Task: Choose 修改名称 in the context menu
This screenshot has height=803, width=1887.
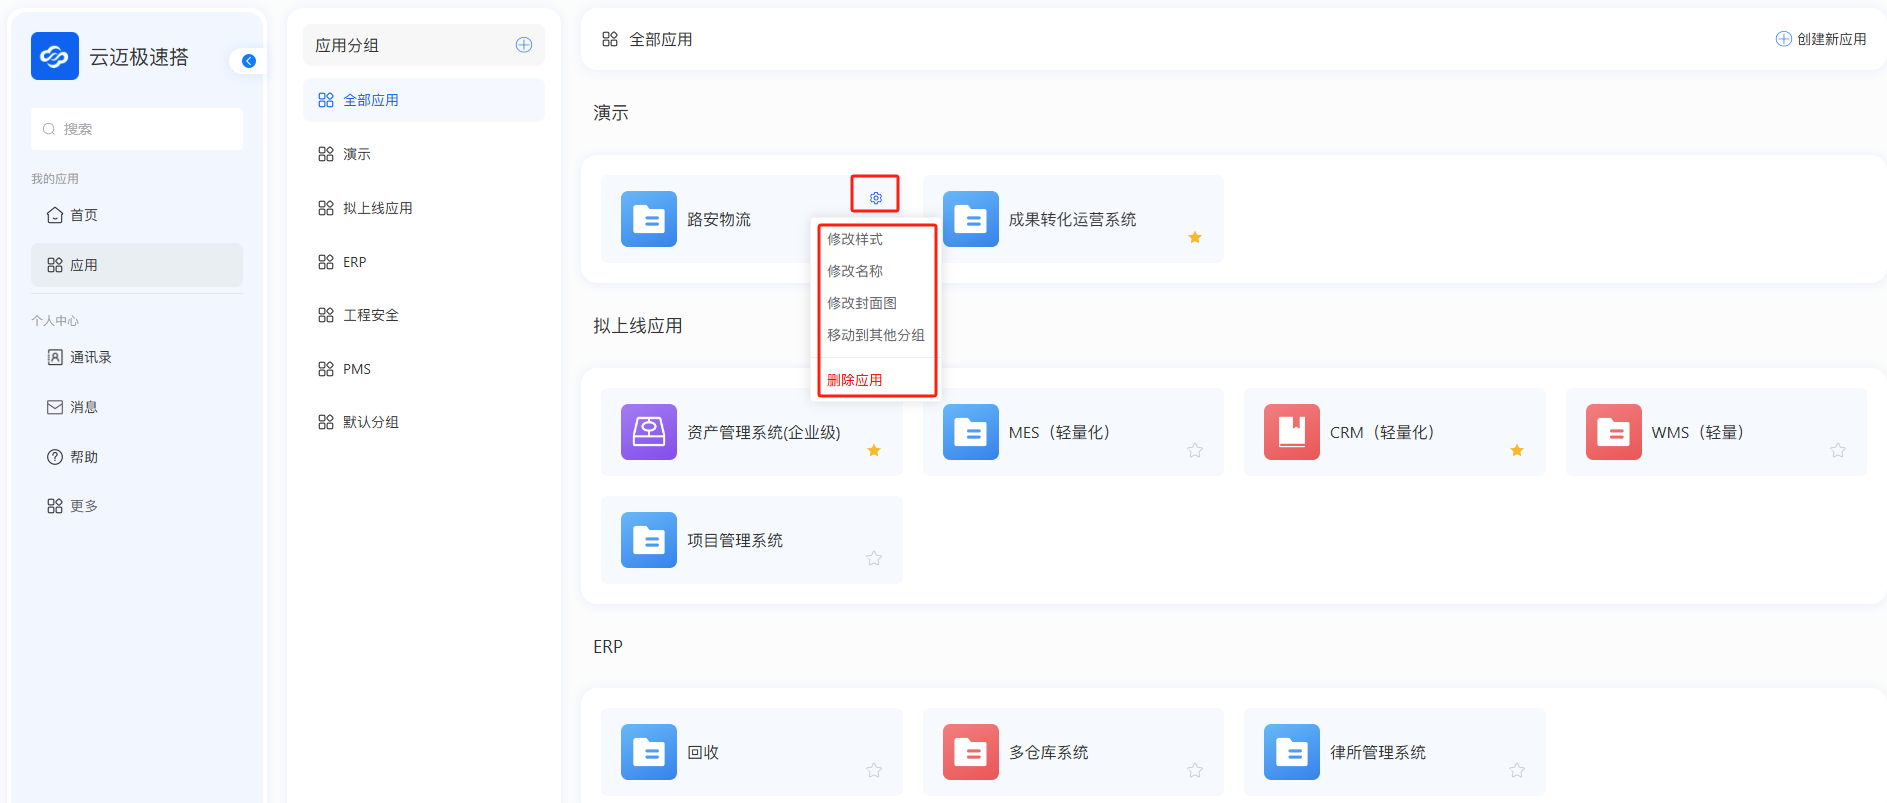Action: pyautogui.click(x=855, y=271)
